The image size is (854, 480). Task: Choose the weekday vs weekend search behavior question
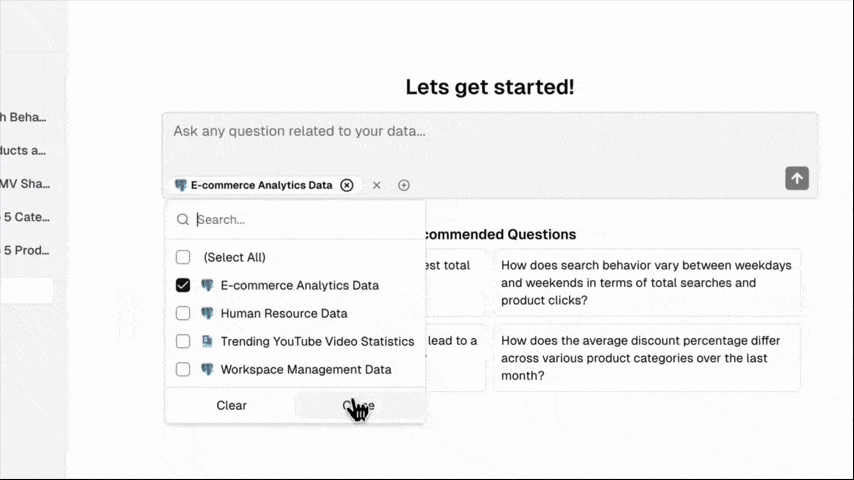pyautogui.click(x=646, y=282)
